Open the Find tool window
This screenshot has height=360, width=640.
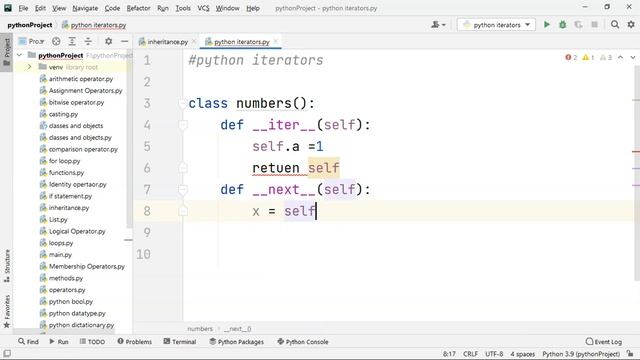point(28,342)
